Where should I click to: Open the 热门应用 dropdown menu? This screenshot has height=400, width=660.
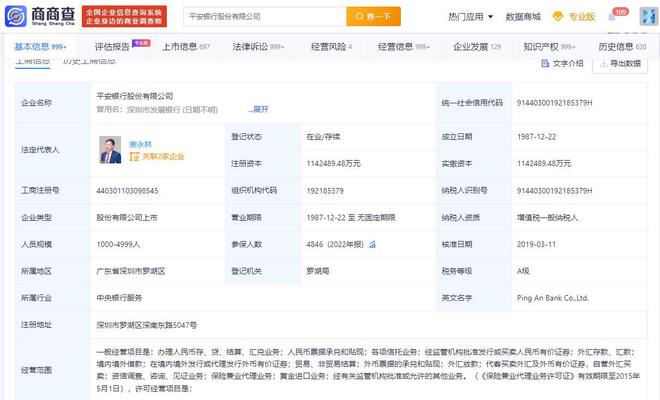tap(468, 17)
